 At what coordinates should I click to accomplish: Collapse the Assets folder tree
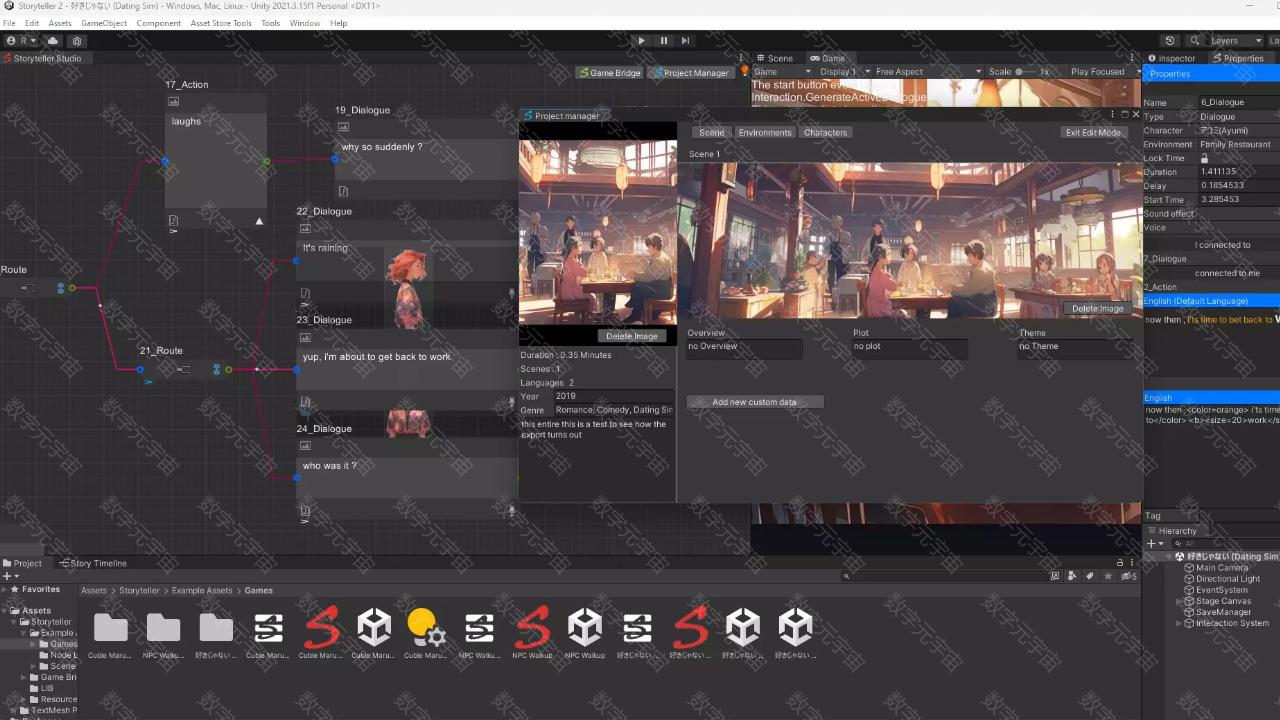coord(6,610)
